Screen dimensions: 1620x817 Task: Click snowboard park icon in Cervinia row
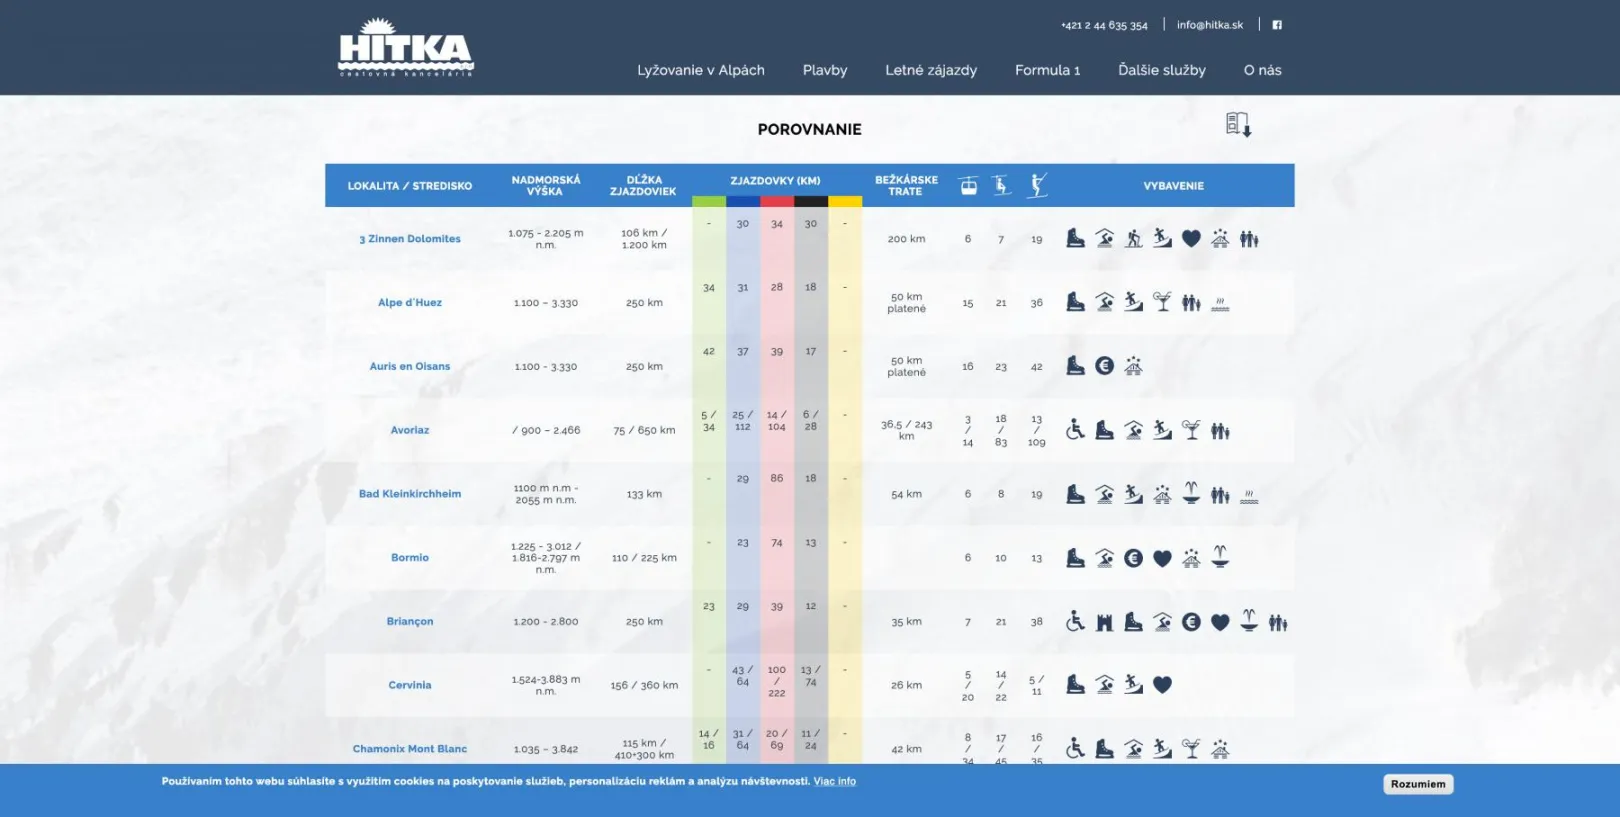1133,685
